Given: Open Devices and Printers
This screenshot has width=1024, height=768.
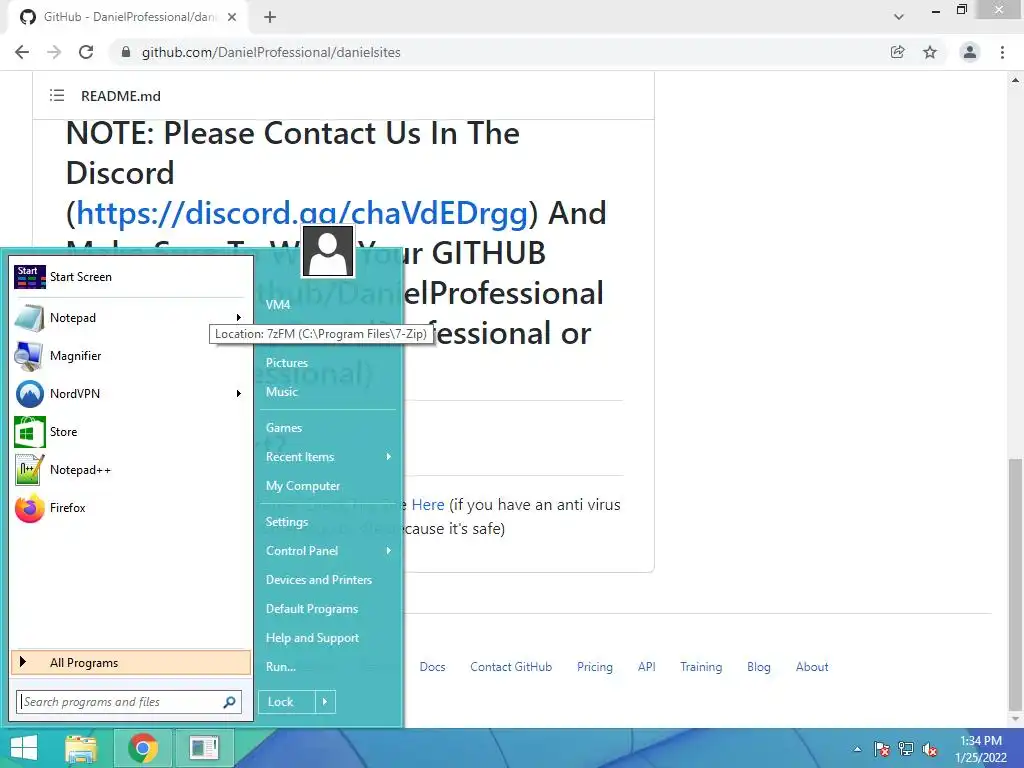Looking at the screenshot, I should (319, 580).
